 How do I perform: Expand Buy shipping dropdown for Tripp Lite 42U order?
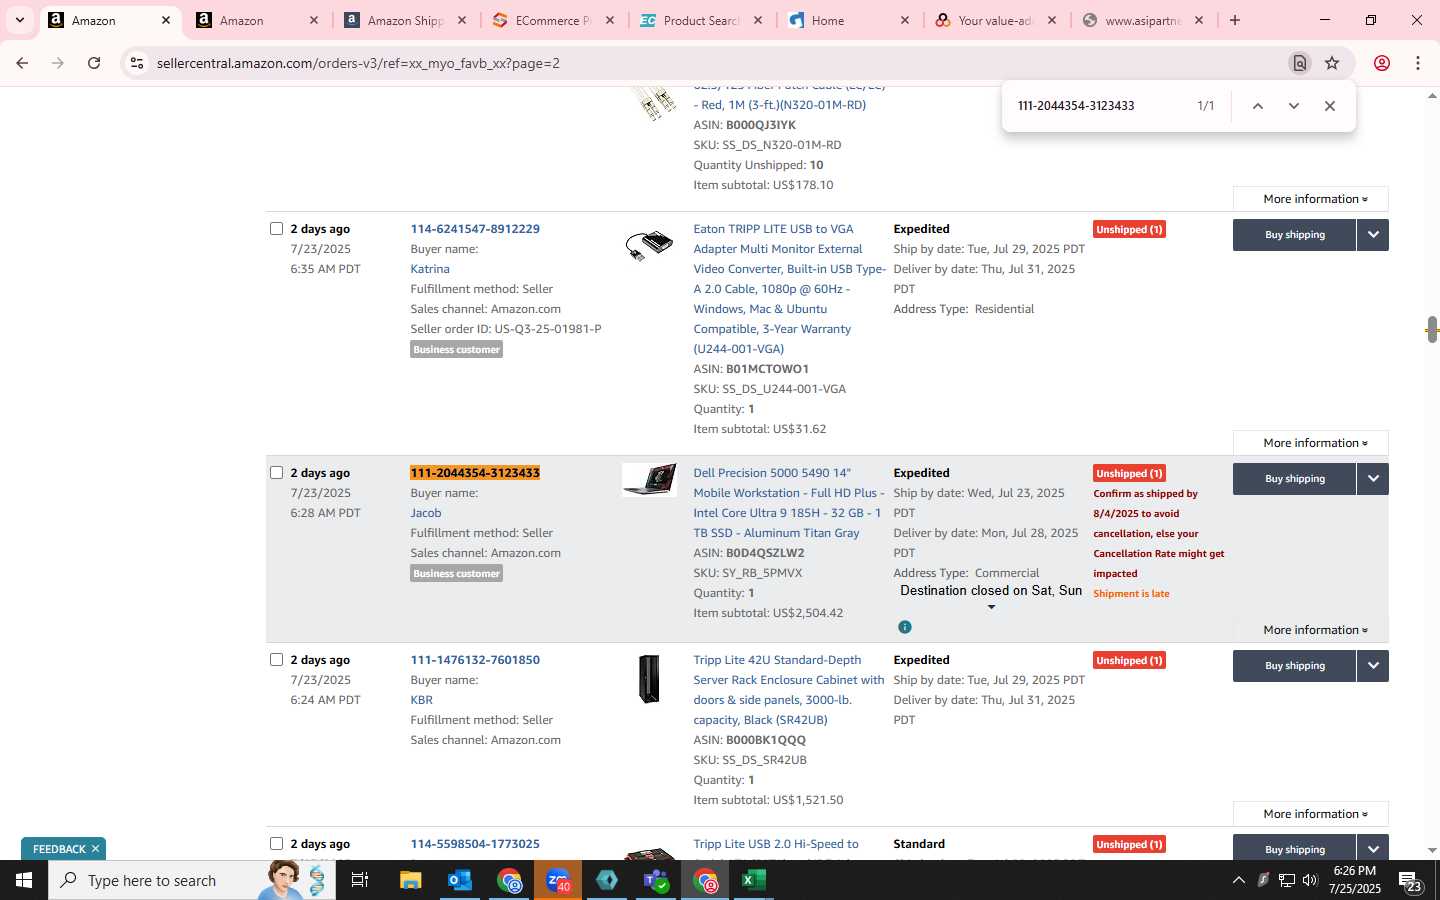pos(1373,666)
